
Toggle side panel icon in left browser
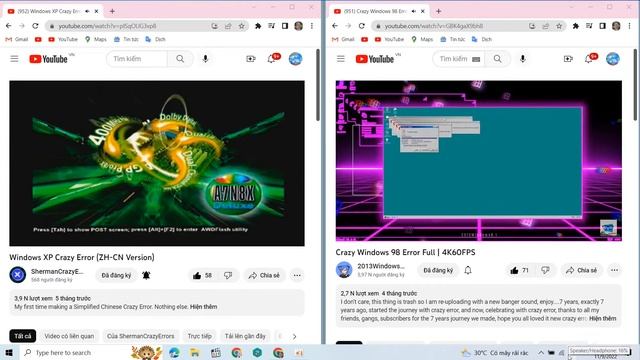285,26
